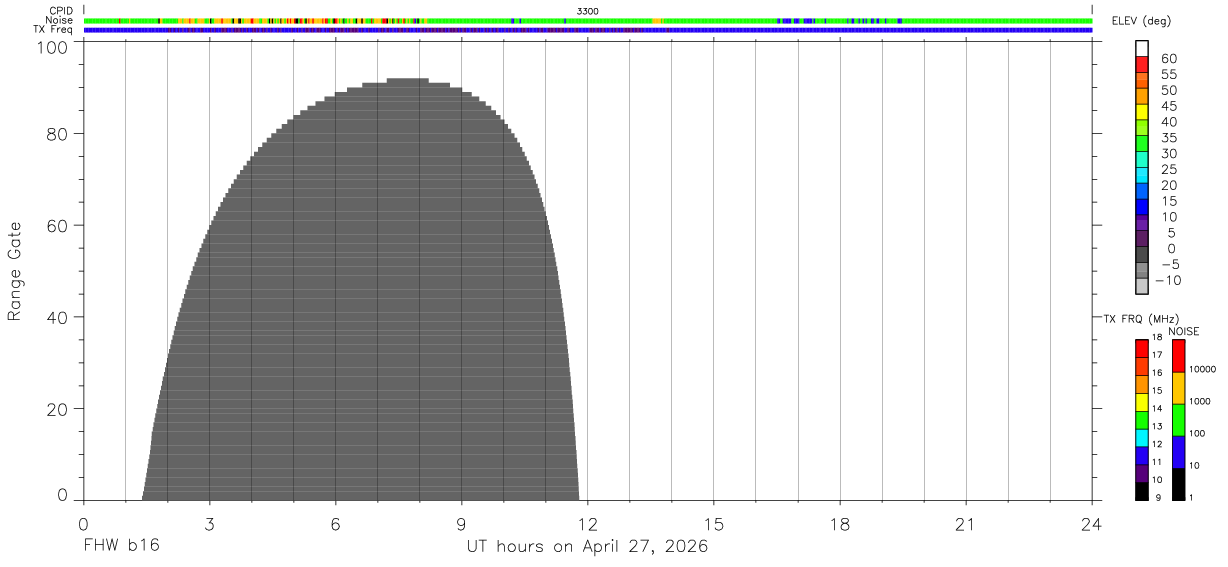Click the red swatch in the NOISE colorbar
This screenshot has height=567, width=1228.
(1179, 356)
